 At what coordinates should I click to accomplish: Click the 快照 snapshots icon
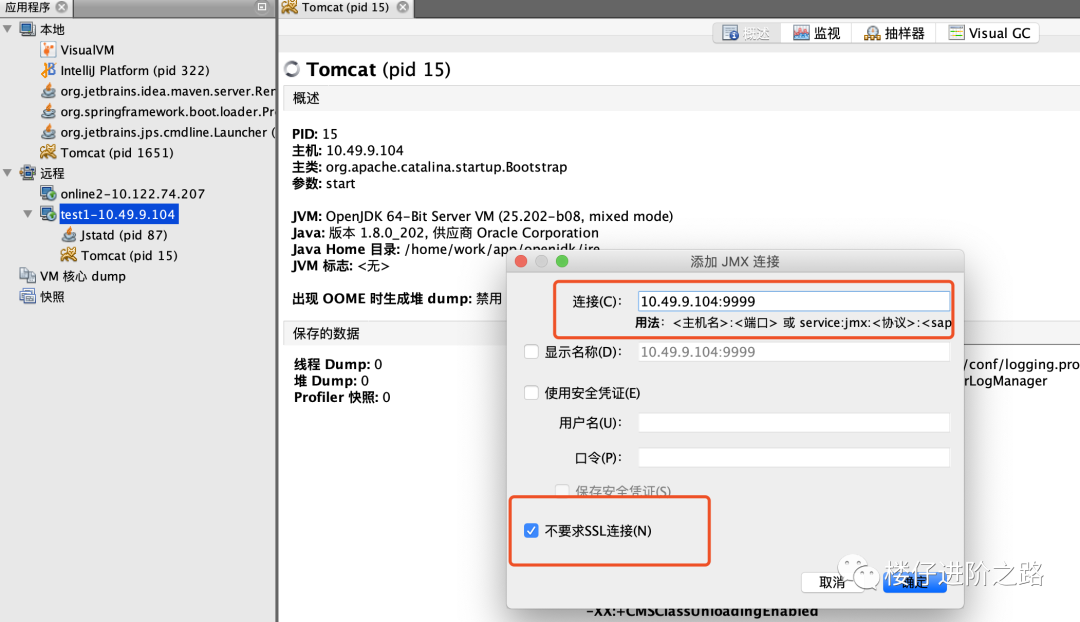pos(28,296)
